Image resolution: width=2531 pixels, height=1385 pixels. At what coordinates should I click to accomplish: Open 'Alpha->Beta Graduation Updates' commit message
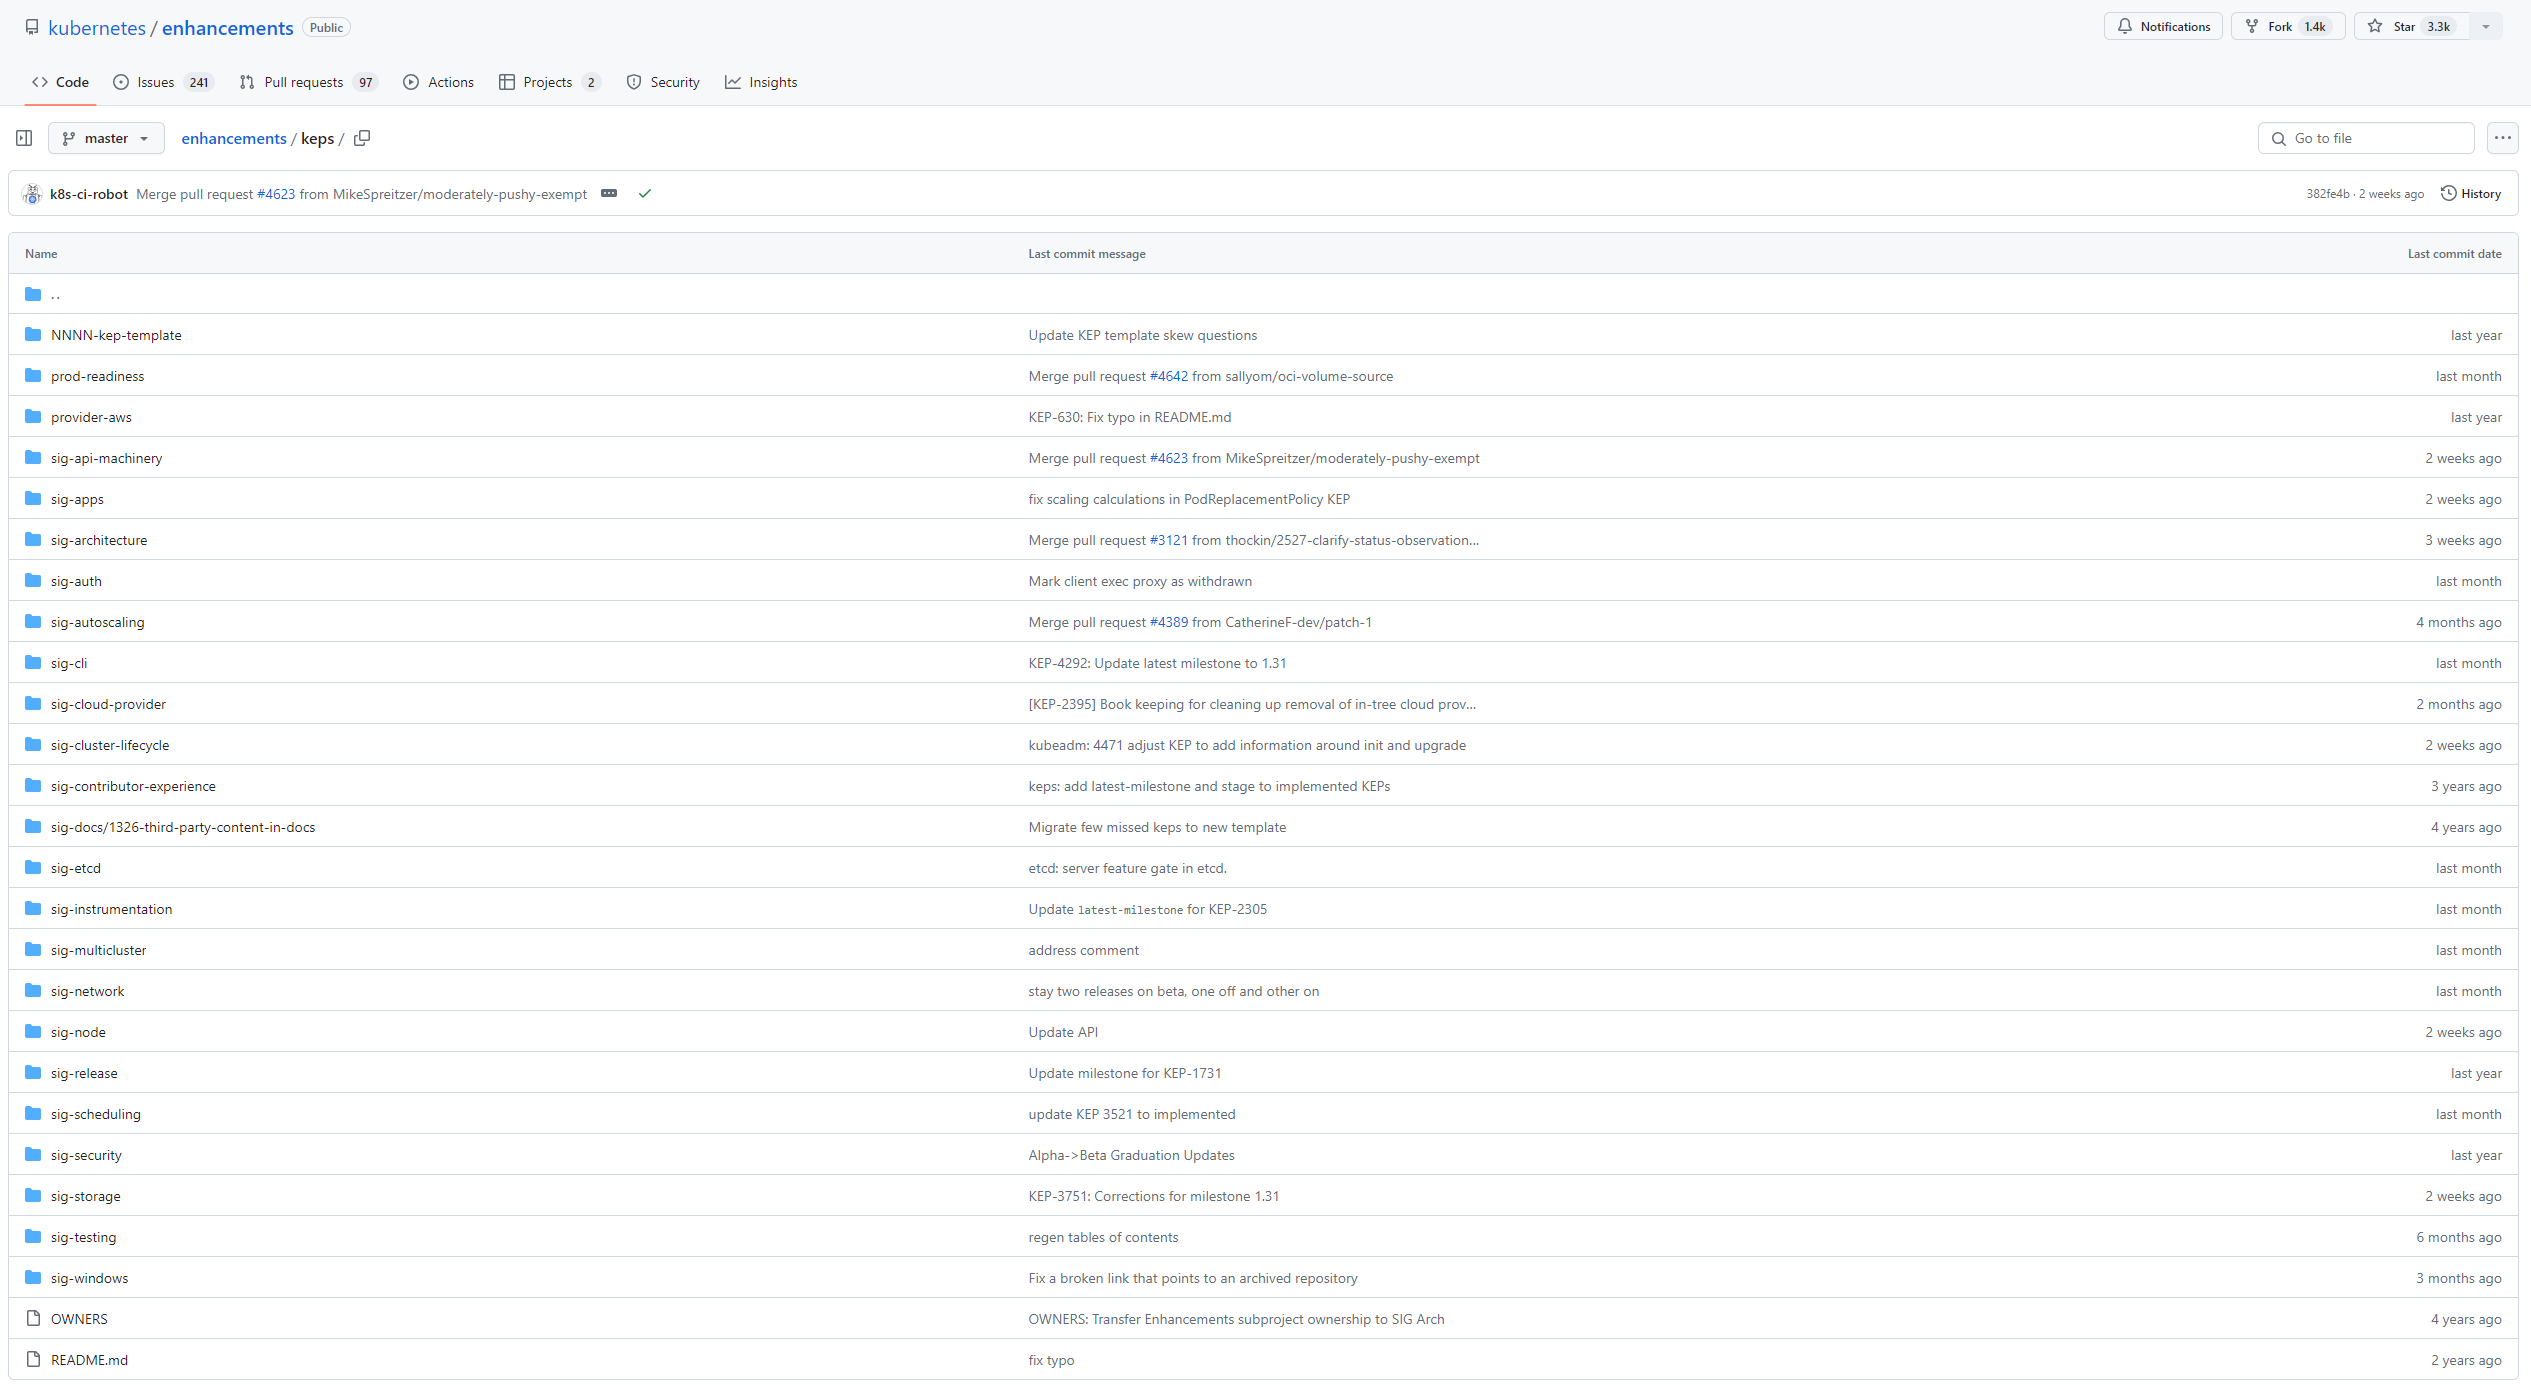click(x=1131, y=1155)
